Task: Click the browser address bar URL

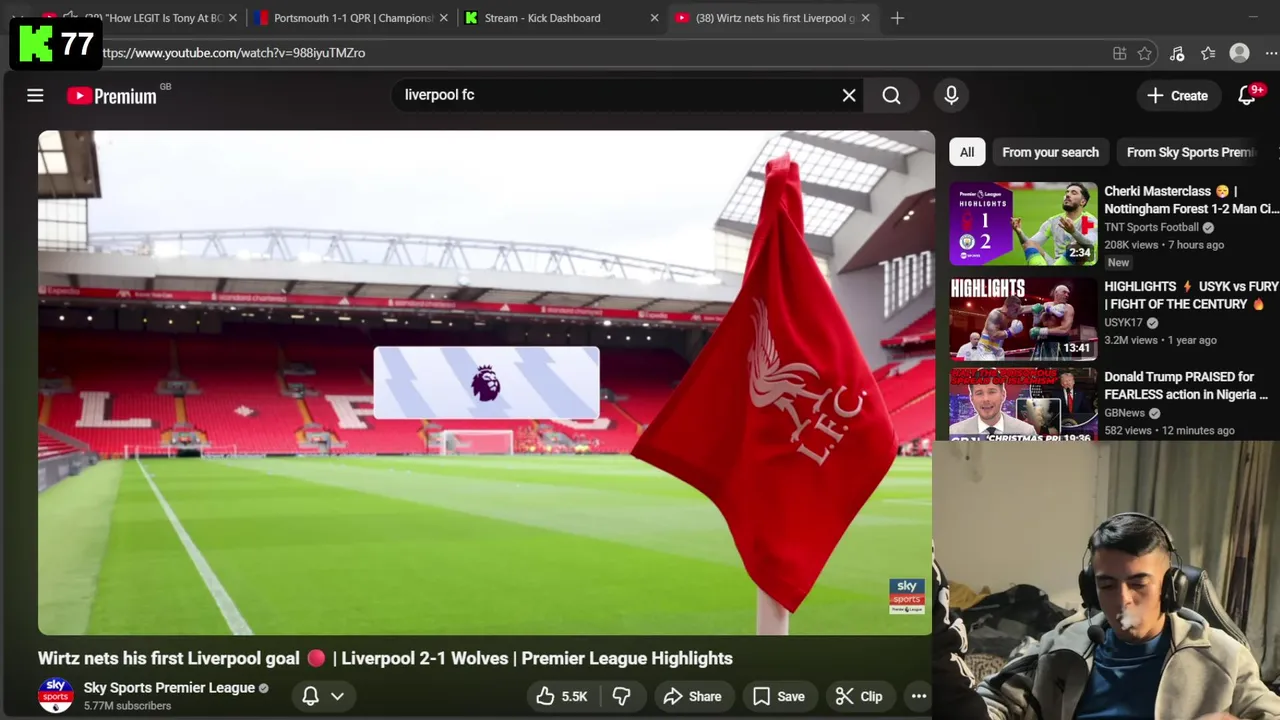Action: tap(233, 53)
